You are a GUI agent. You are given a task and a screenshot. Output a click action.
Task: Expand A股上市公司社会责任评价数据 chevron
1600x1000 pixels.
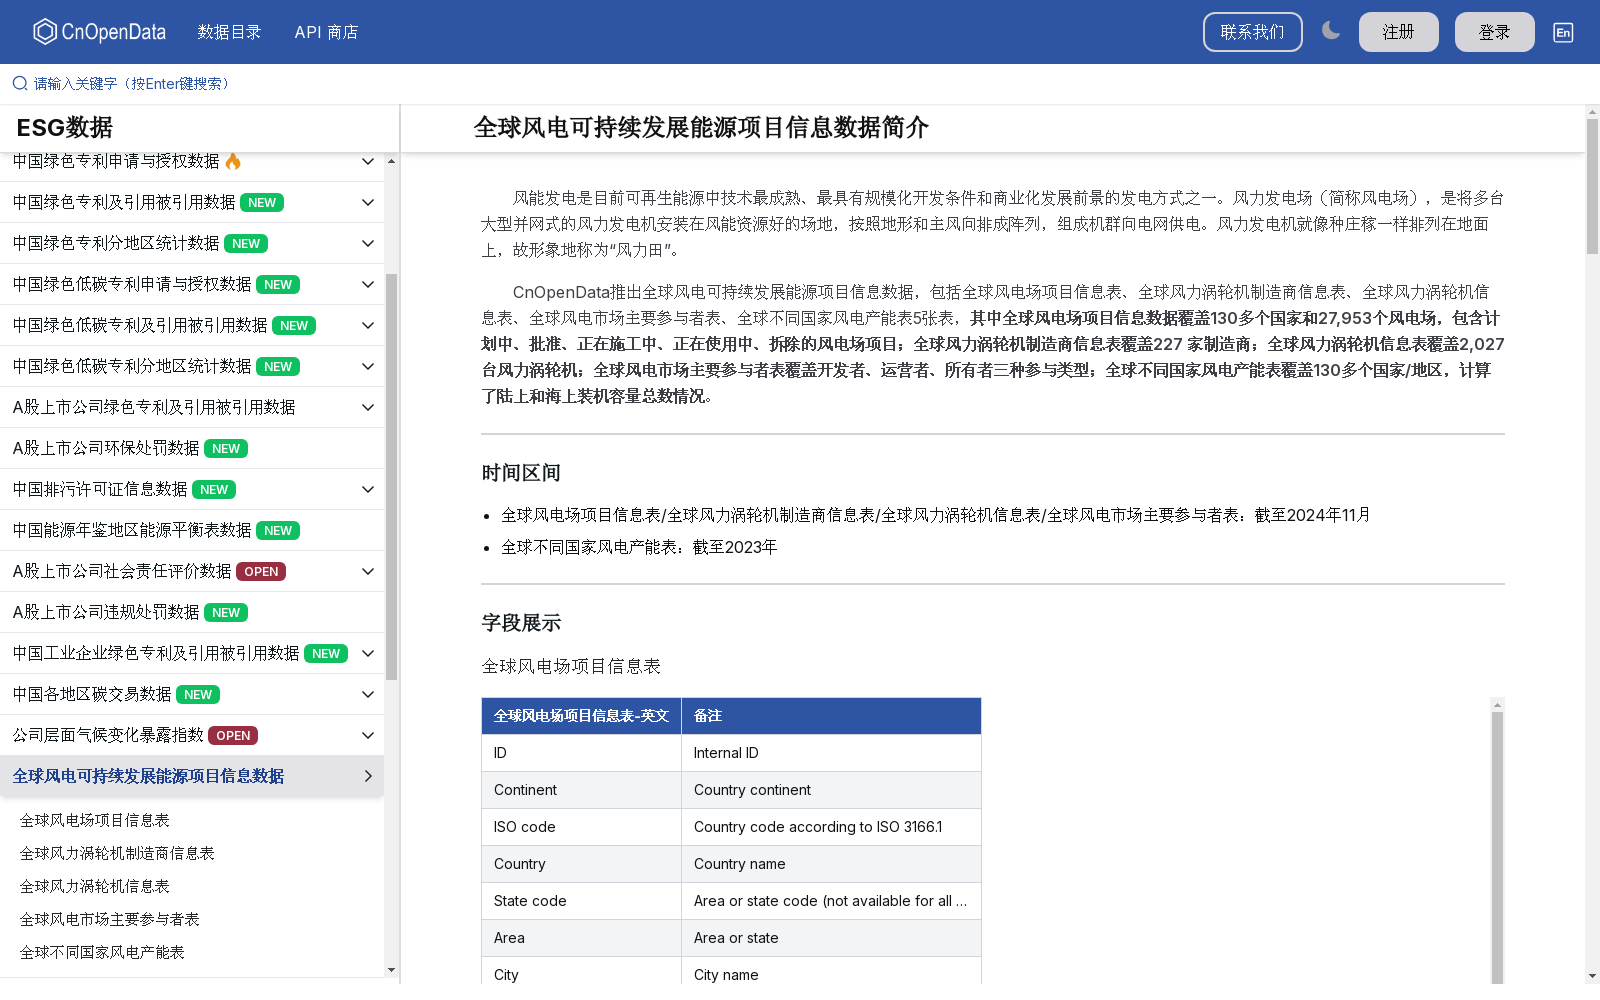368,571
